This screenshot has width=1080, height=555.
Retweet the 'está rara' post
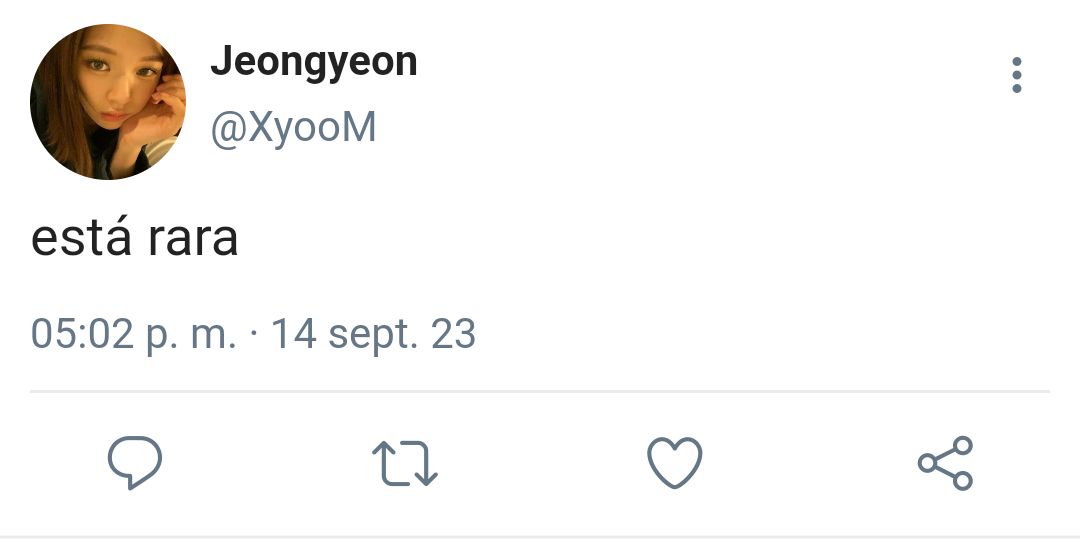(404, 463)
